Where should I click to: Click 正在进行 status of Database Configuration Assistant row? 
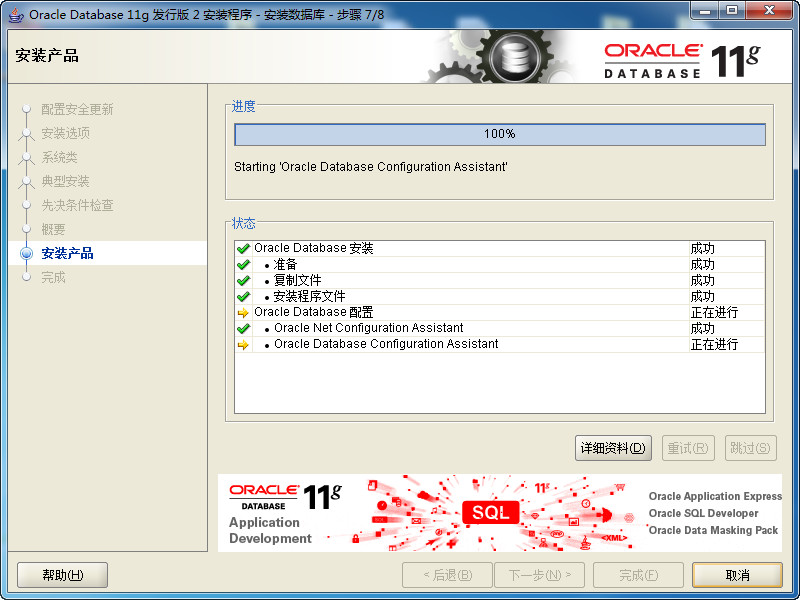click(714, 344)
